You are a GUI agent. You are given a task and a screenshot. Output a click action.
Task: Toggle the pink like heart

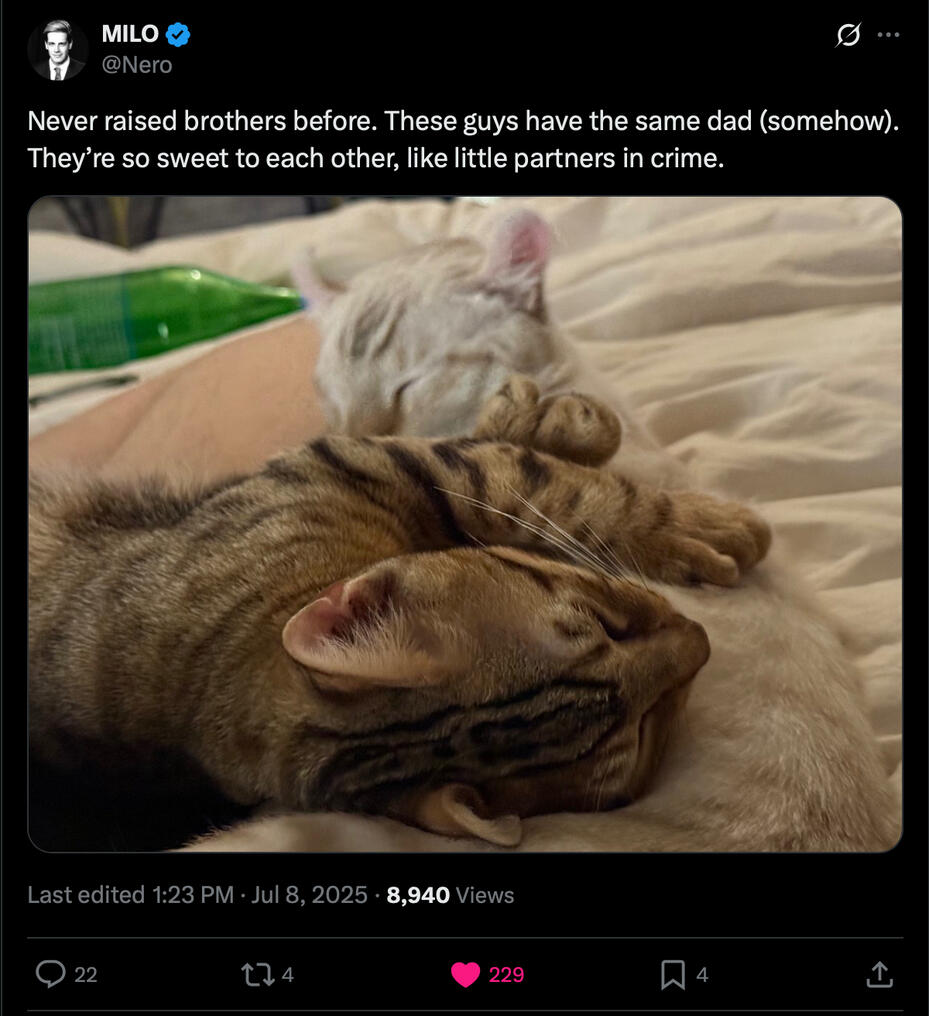pyautogui.click(x=465, y=974)
